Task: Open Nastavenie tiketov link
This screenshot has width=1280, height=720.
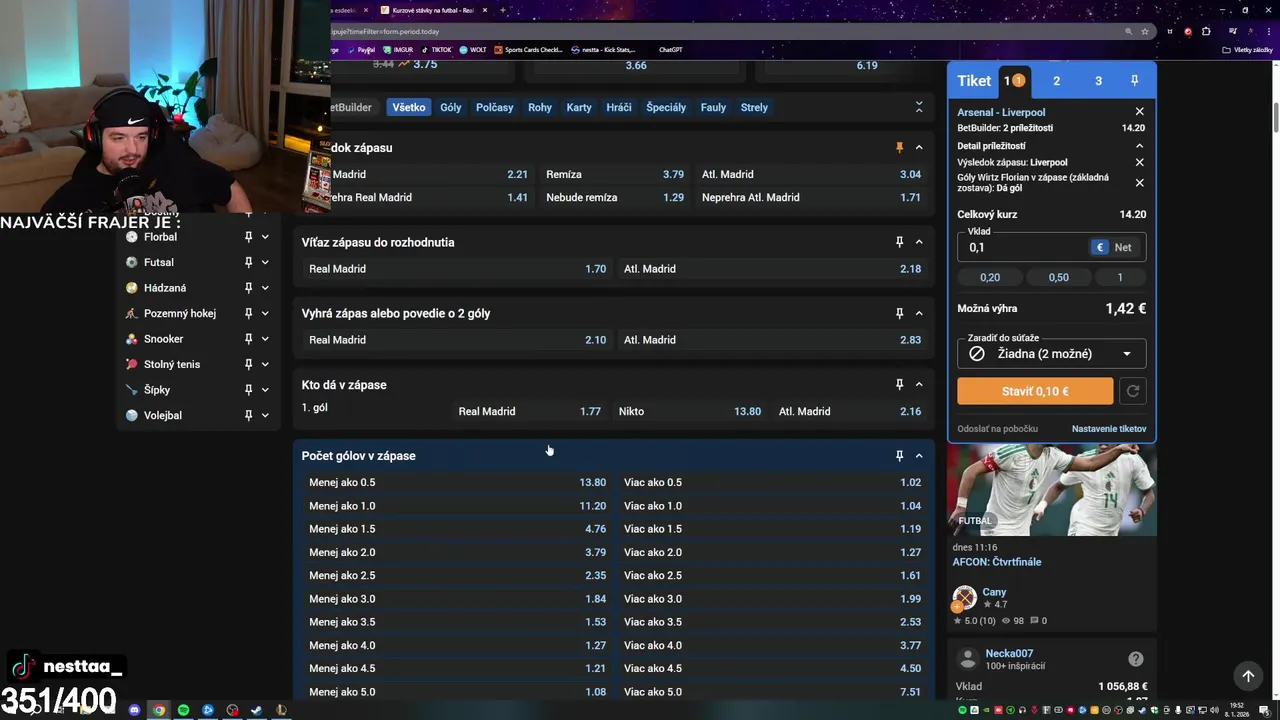Action: [x=1109, y=429]
